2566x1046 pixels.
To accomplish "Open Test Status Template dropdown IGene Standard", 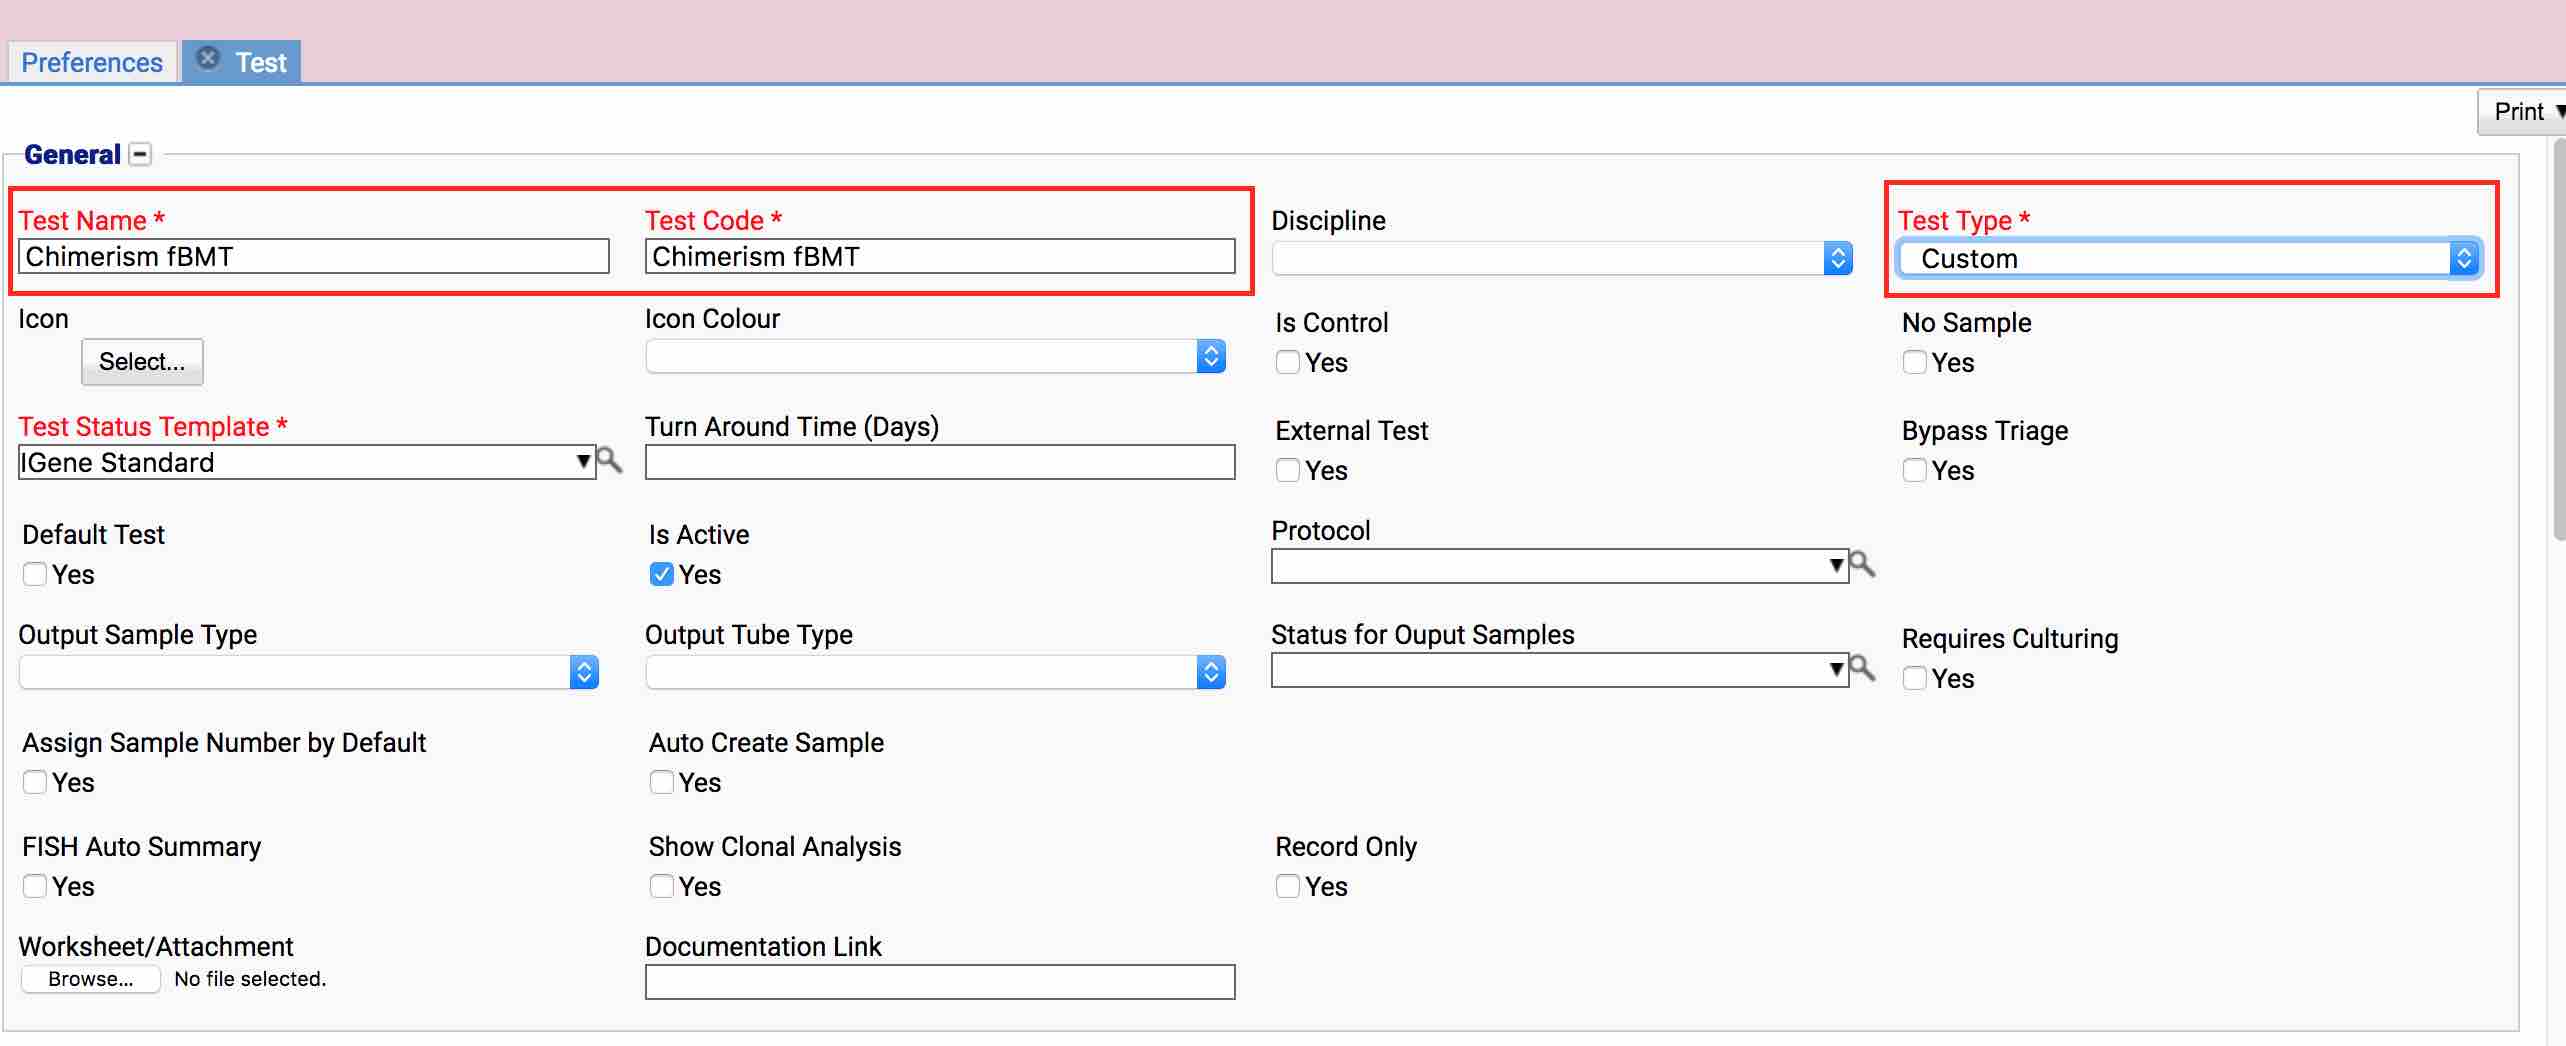I will [x=307, y=462].
